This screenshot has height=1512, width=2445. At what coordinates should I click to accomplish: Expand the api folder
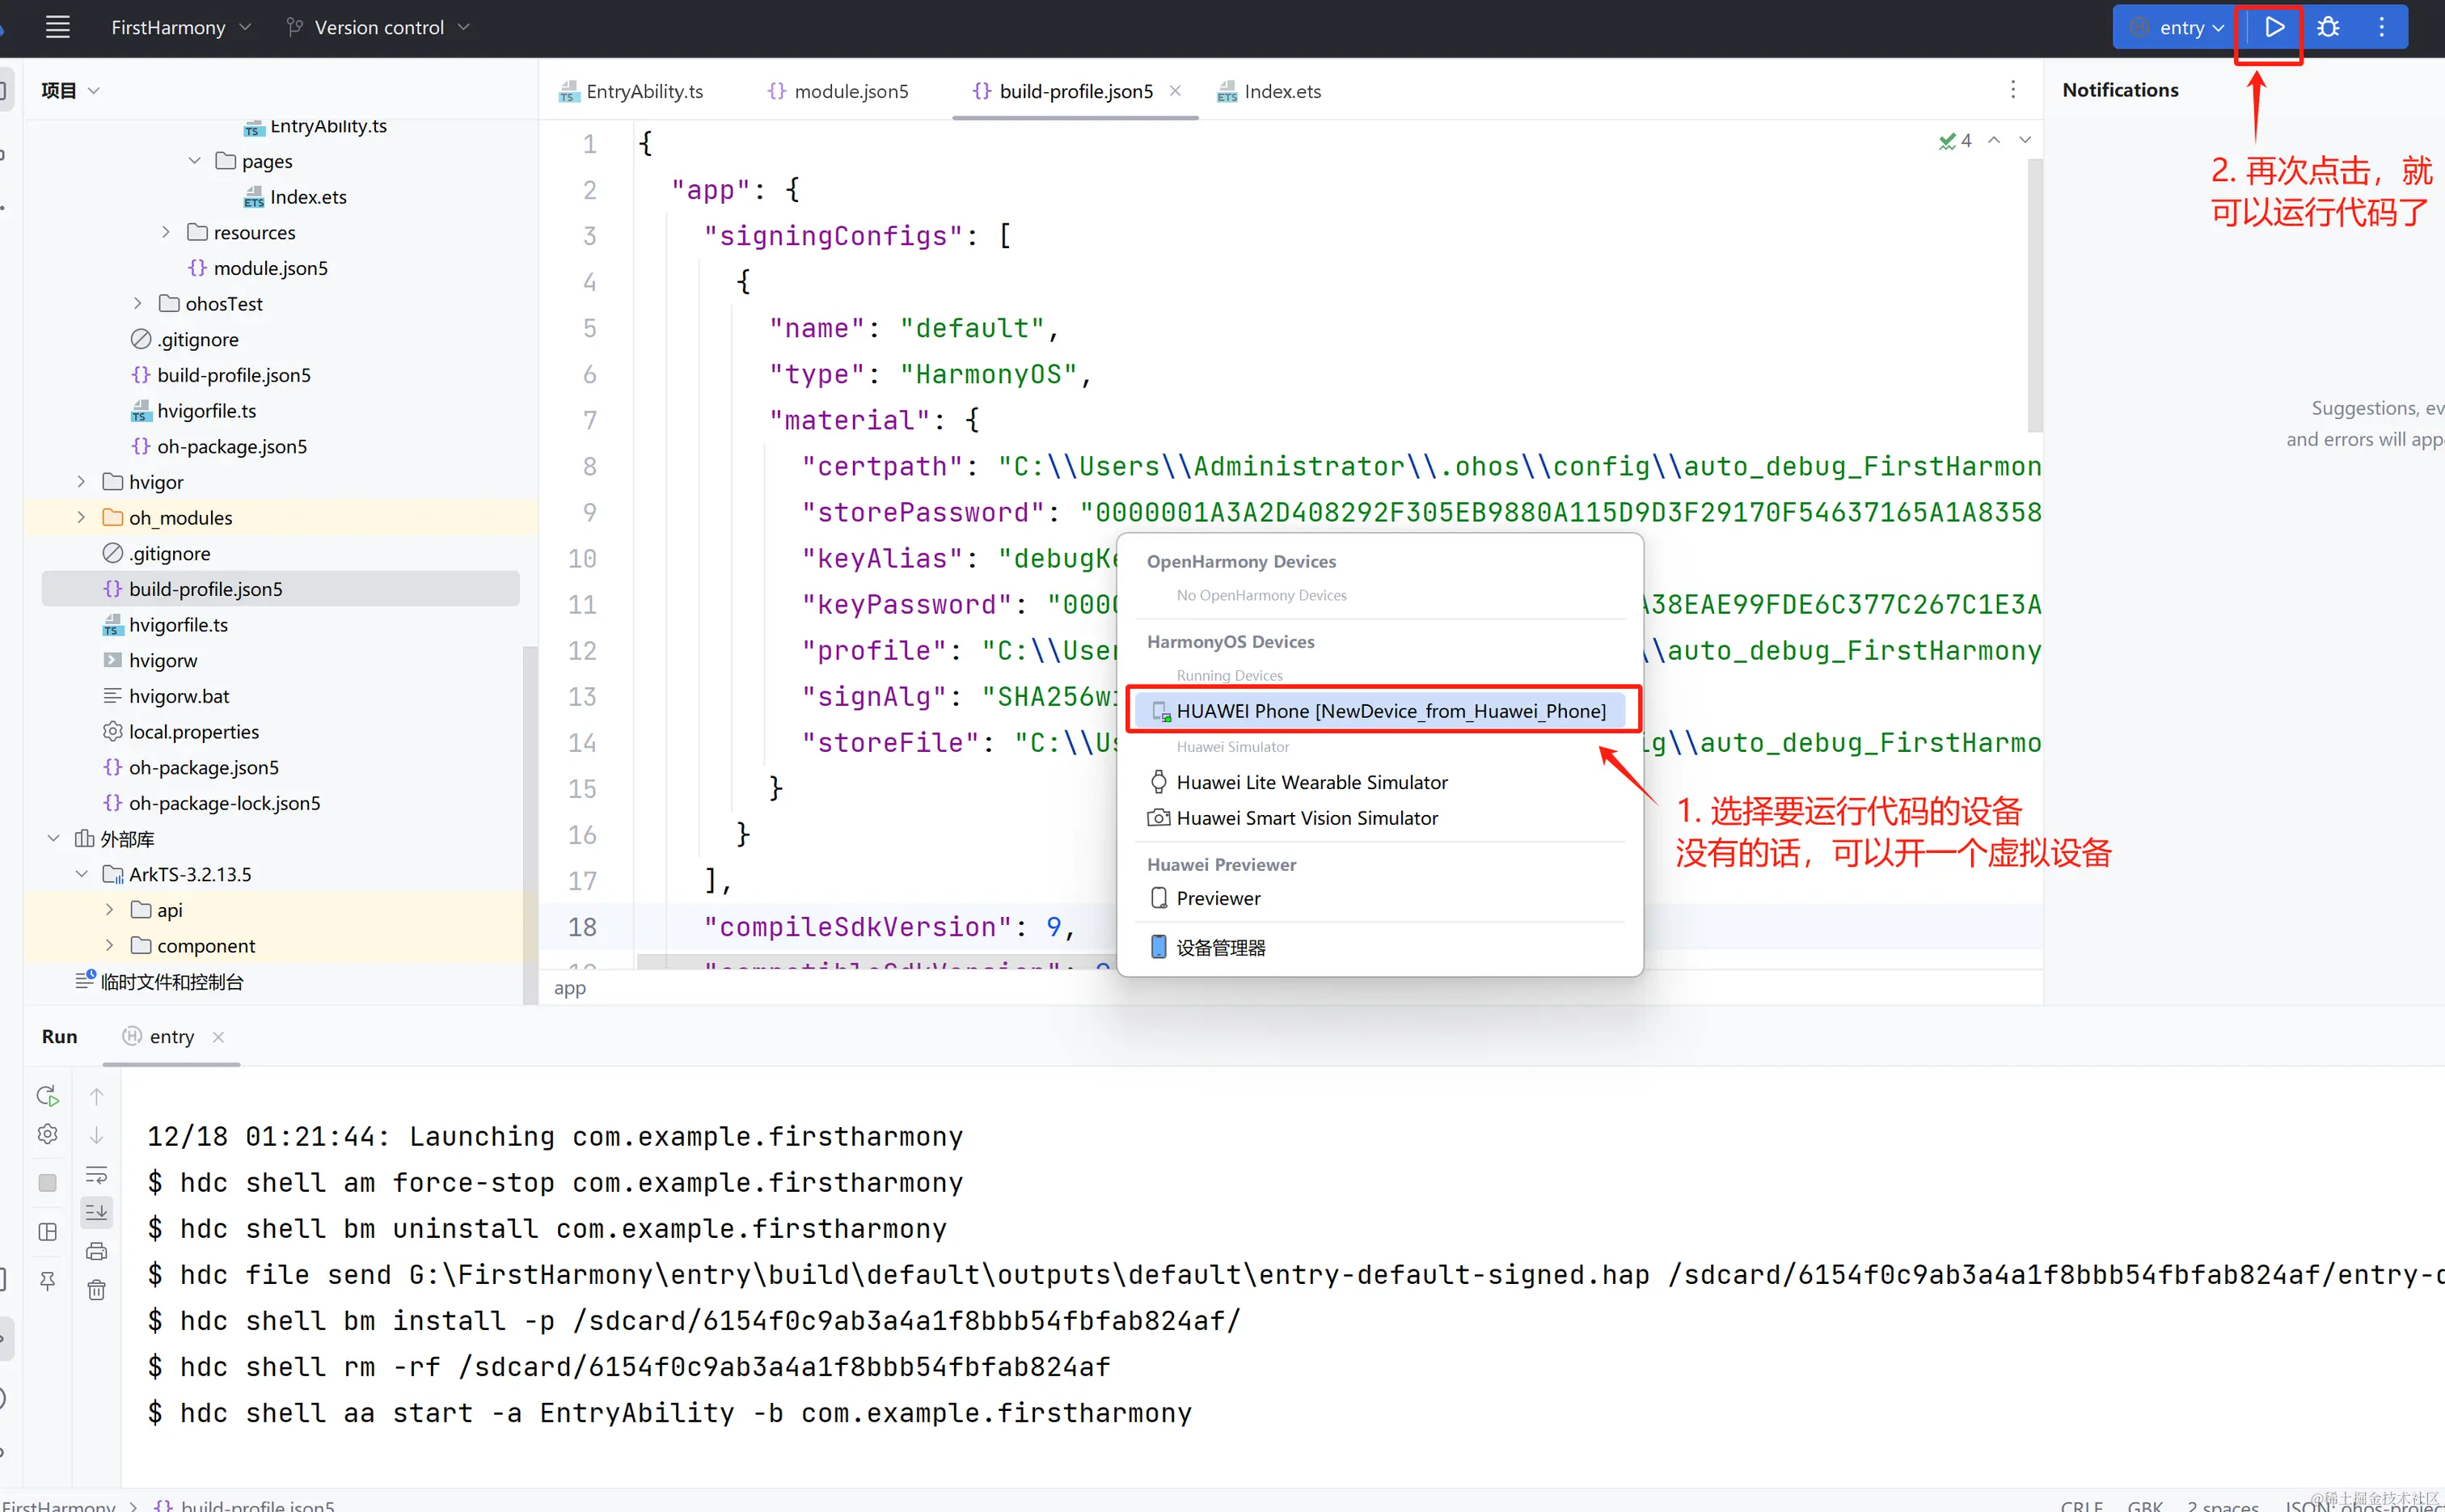(x=109, y=910)
